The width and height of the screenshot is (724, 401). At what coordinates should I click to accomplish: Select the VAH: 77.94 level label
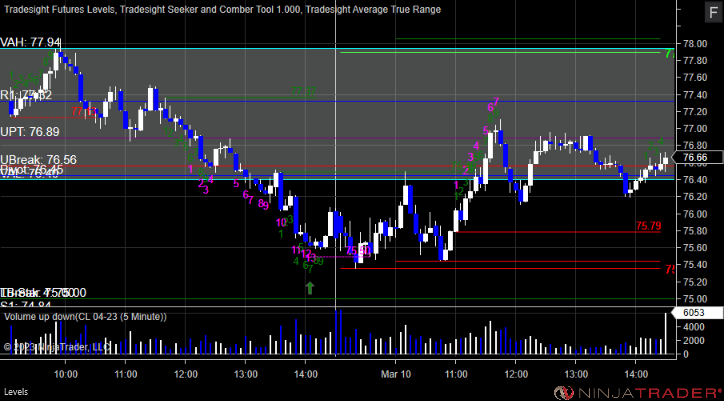coord(30,43)
